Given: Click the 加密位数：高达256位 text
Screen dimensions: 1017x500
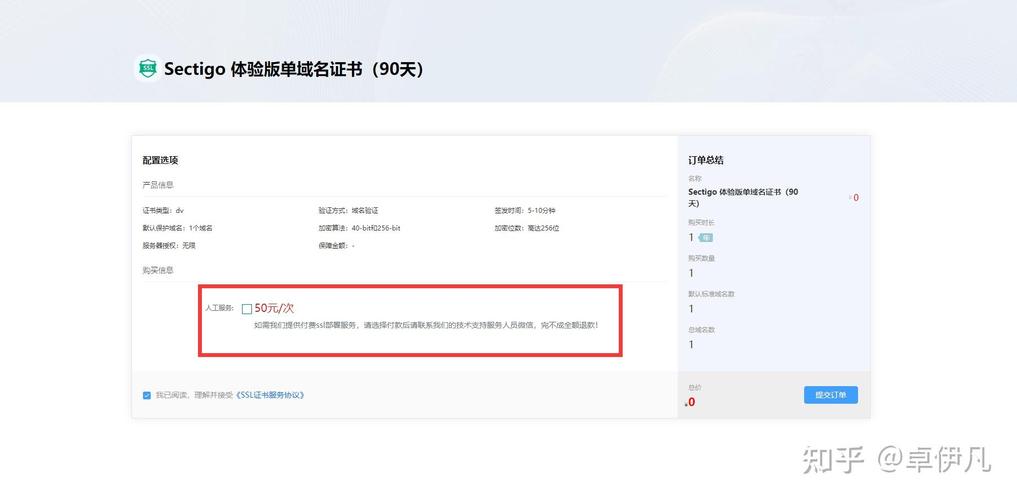Looking at the screenshot, I should pos(527,228).
